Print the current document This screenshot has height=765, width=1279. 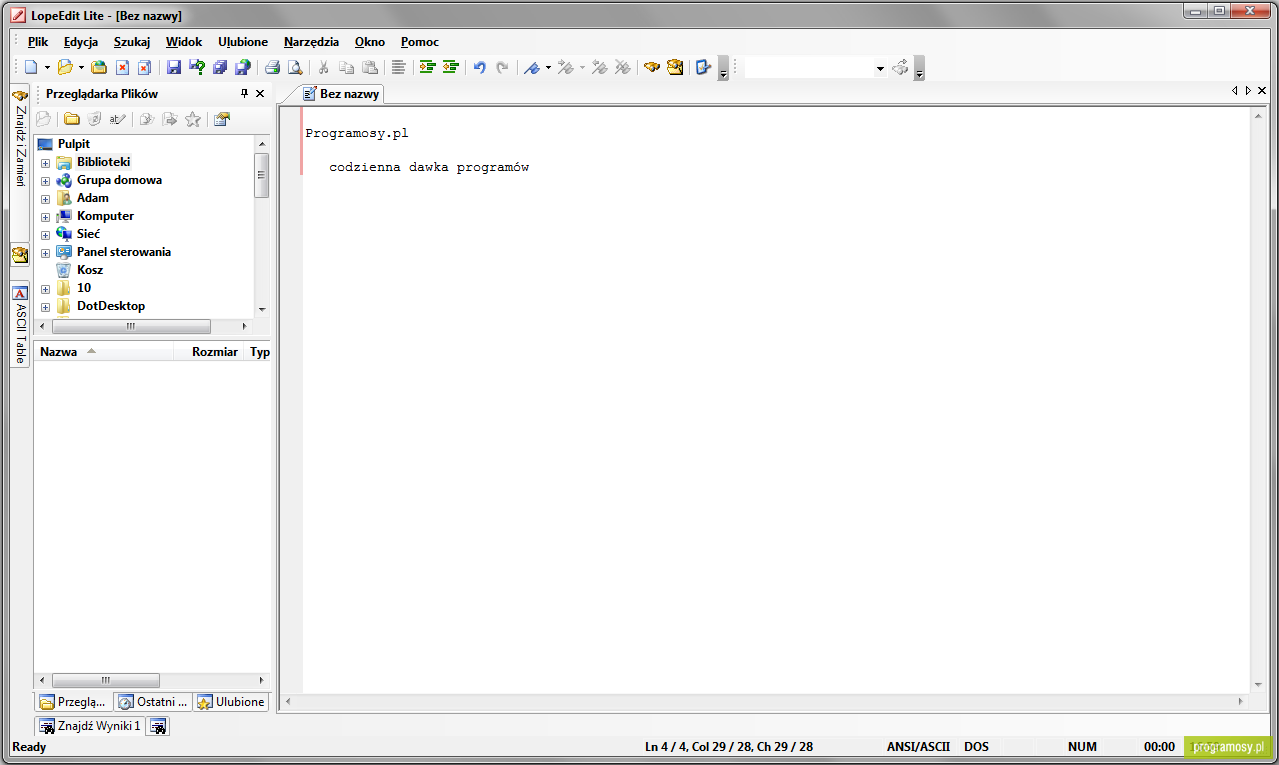(272, 67)
